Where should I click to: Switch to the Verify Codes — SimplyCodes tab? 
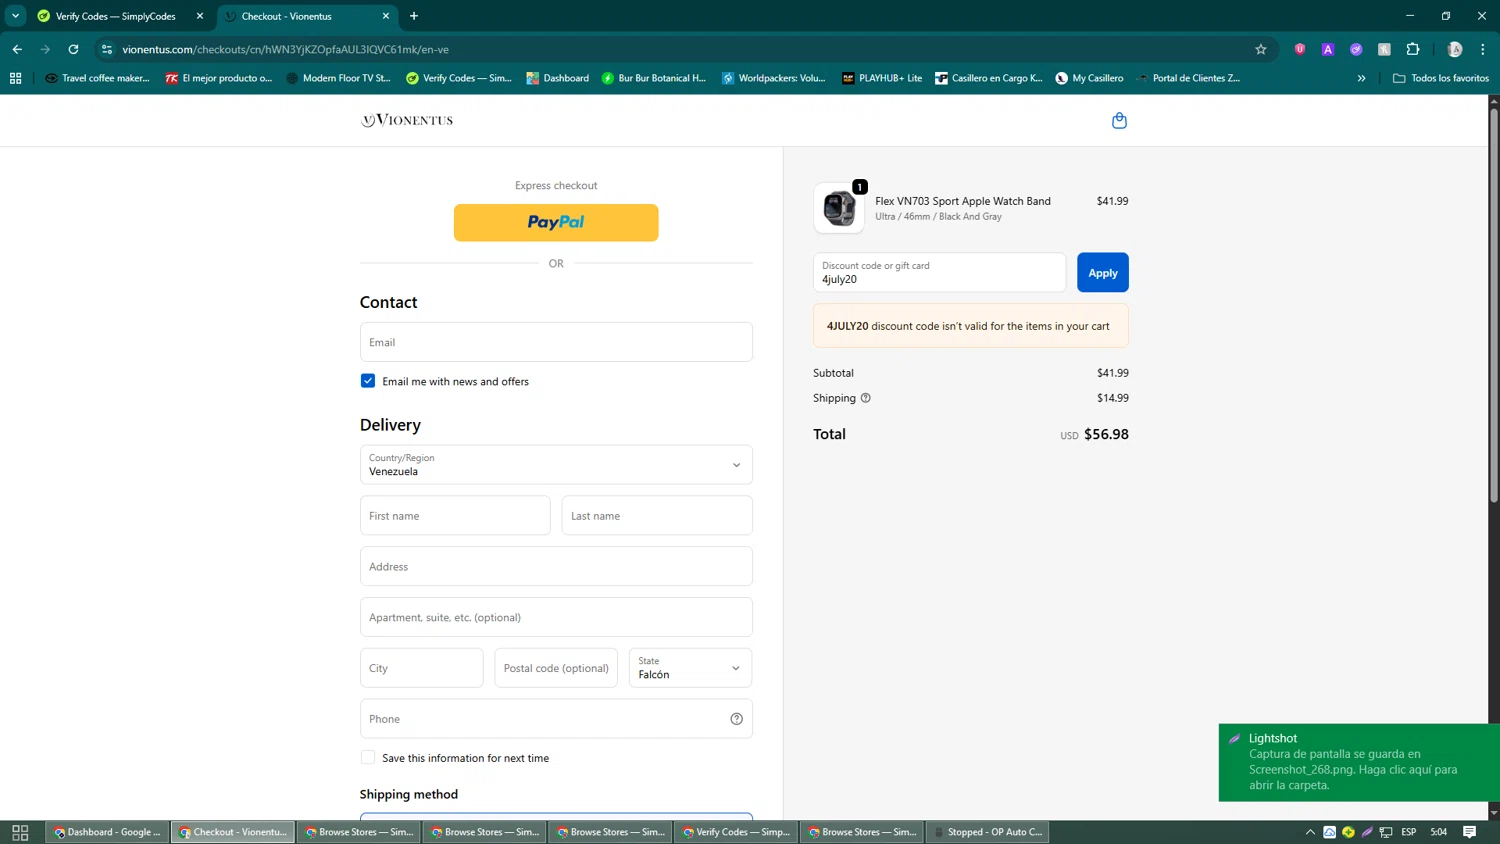[115, 16]
